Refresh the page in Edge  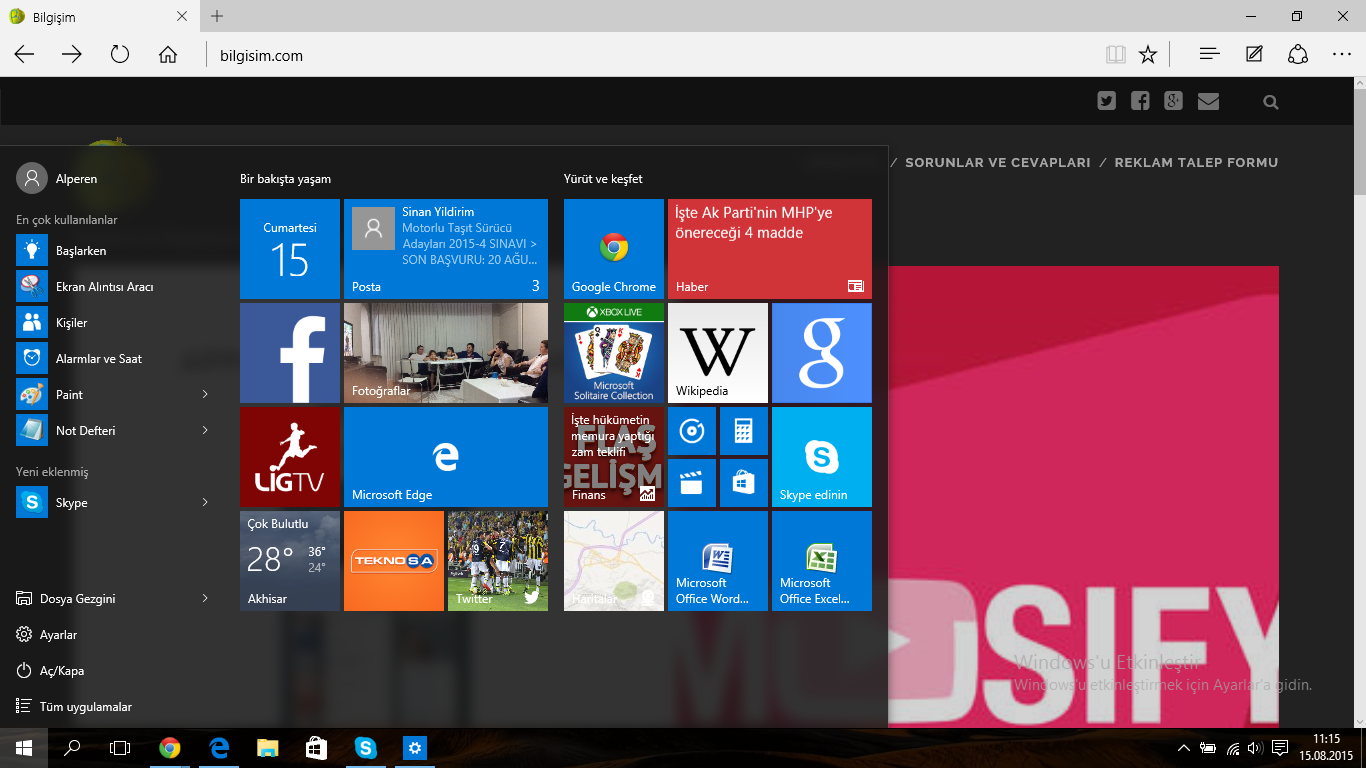pyautogui.click(x=120, y=55)
